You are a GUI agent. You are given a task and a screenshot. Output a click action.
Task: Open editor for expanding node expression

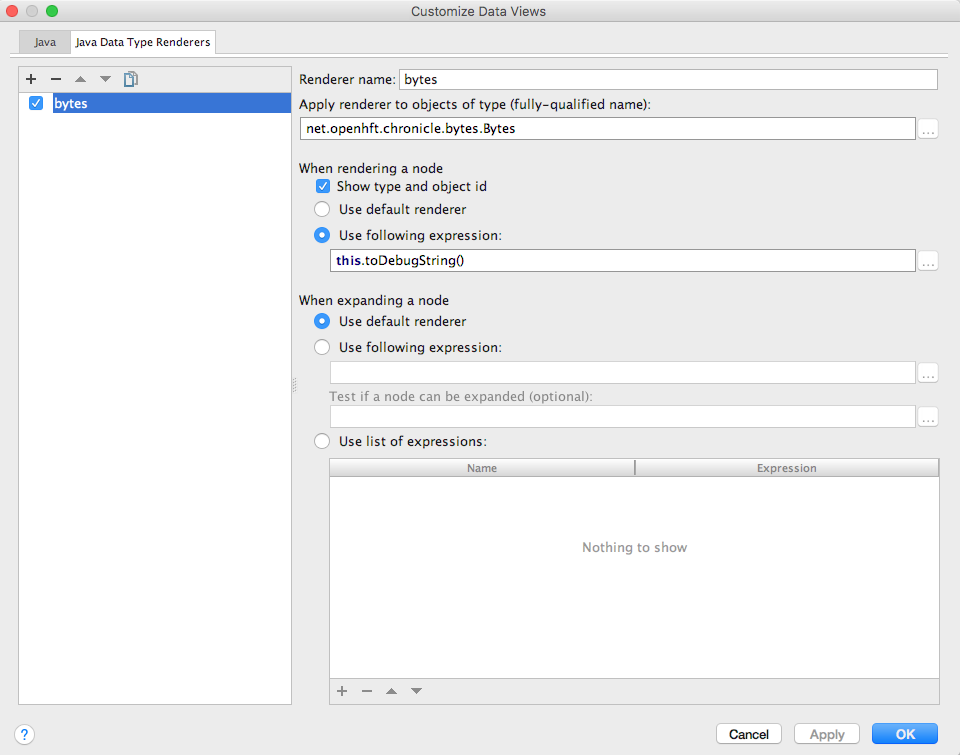pos(928,373)
